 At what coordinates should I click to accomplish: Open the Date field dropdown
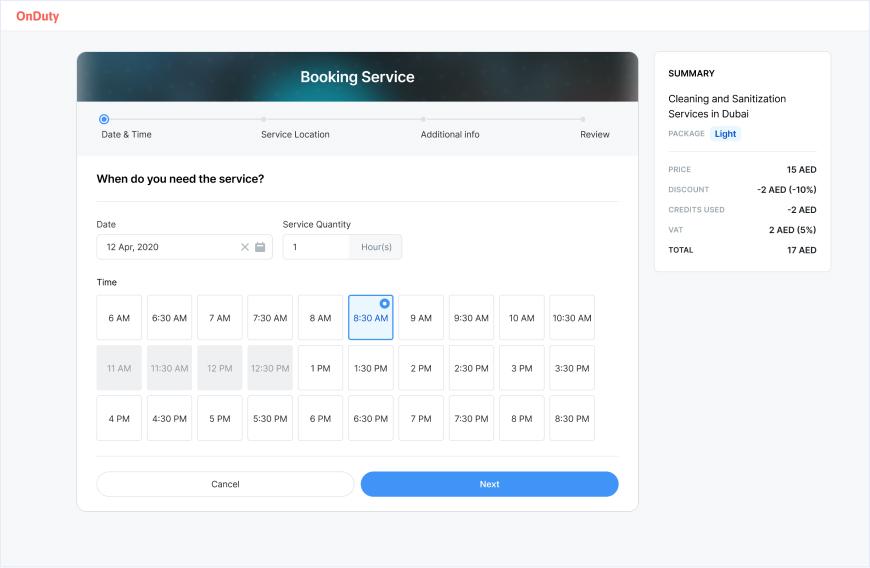click(x=184, y=247)
